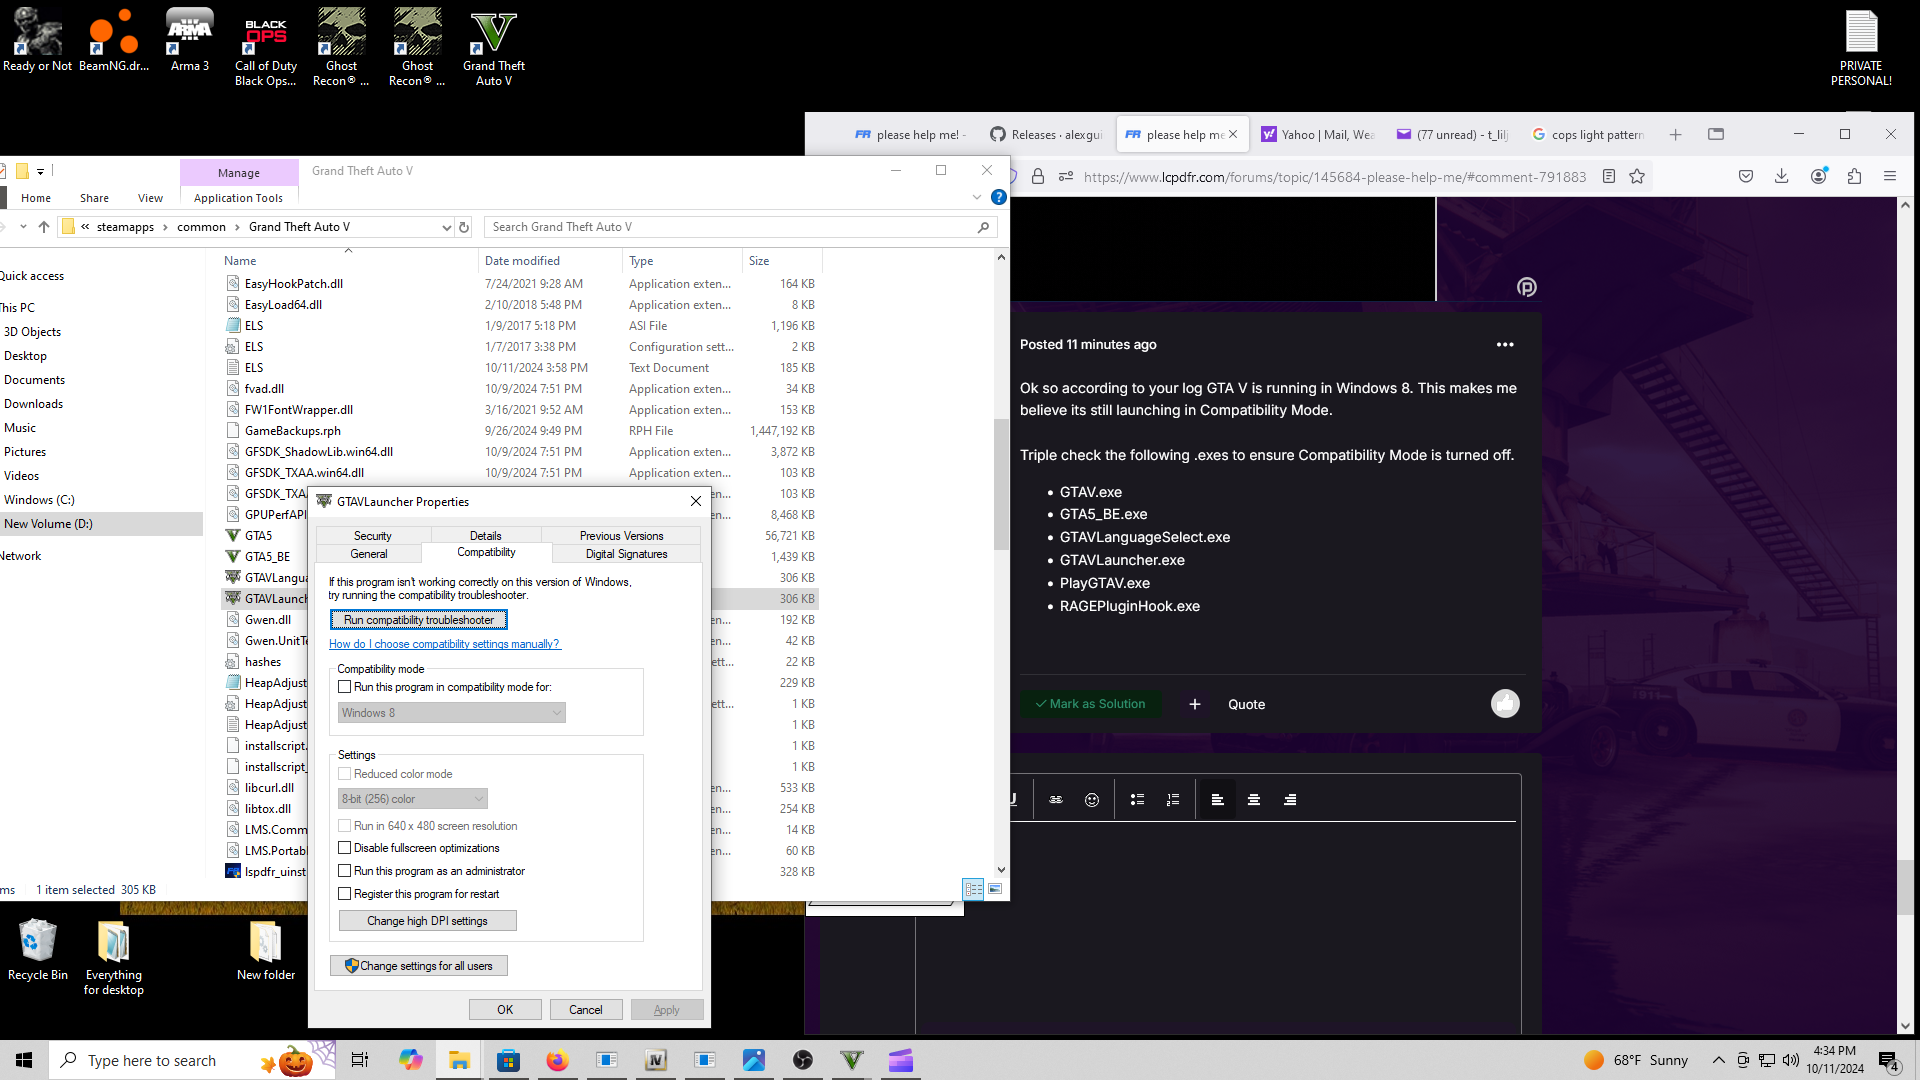Click the like reaction button on post
The height and width of the screenshot is (1080, 1920).
pos(1505,704)
